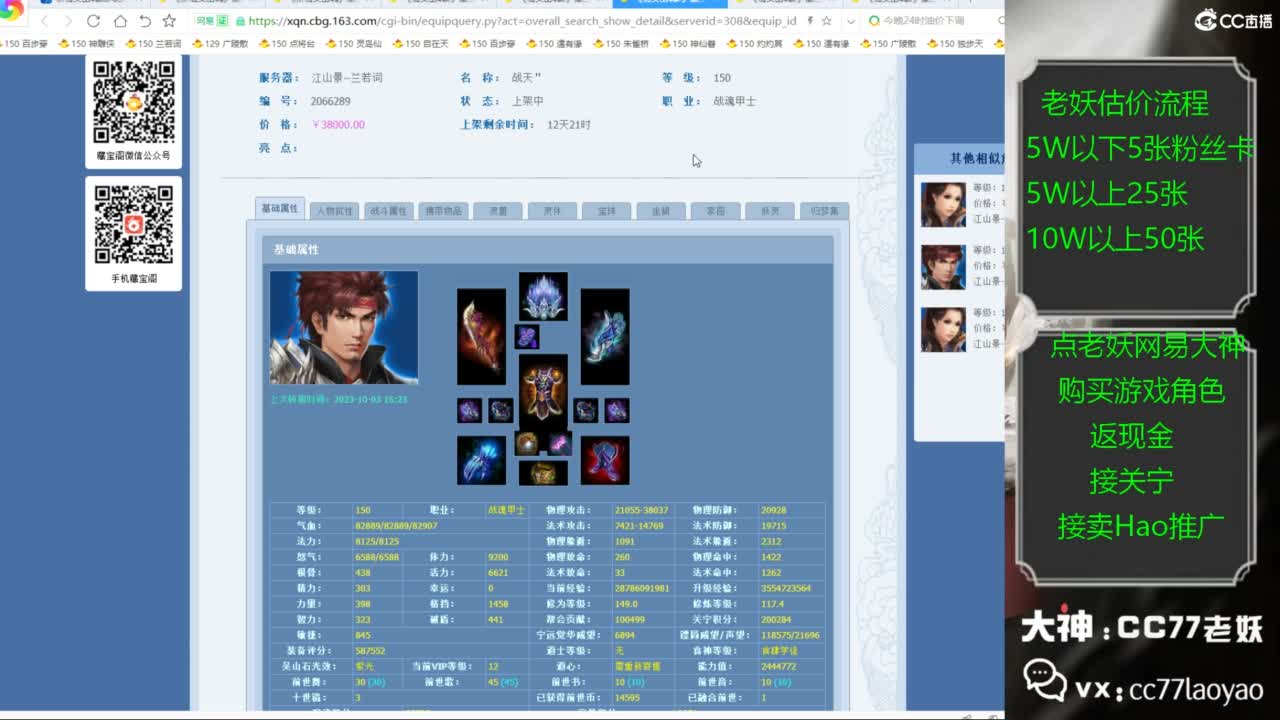1280x720 pixels.
Task: Click the undo-close-tab arrow icon
Action: 145,21
